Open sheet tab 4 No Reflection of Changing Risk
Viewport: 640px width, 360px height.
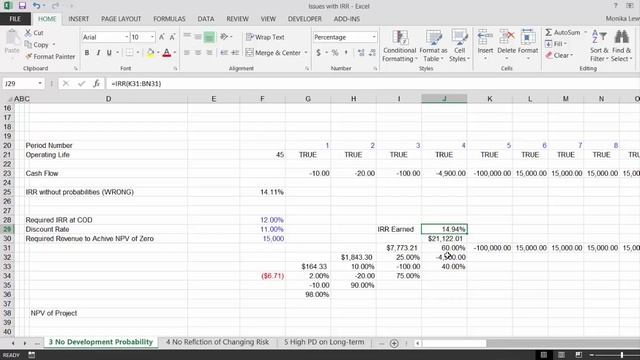point(218,342)
